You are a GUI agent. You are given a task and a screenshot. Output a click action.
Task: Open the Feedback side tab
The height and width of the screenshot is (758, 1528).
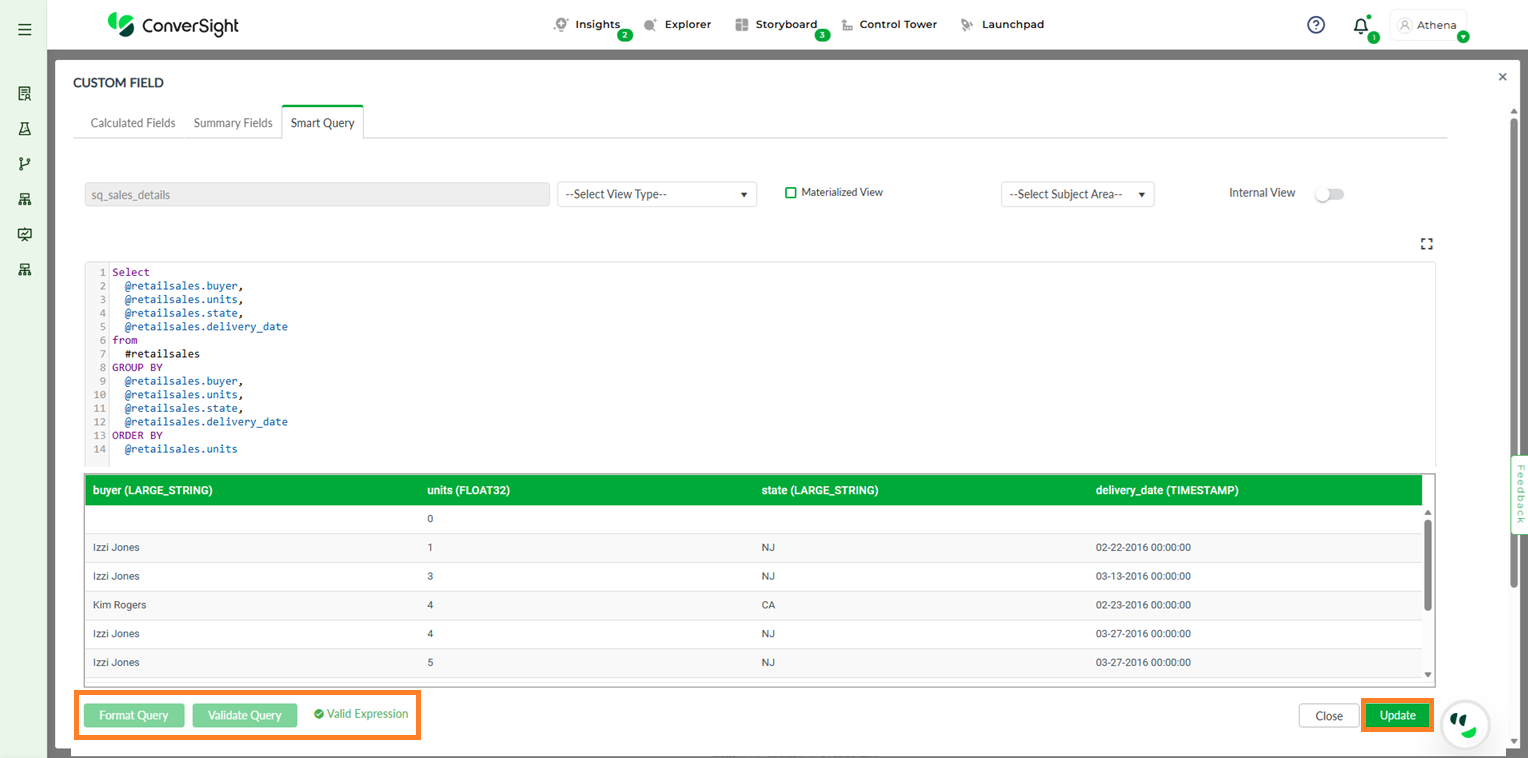click(1519, 494)
